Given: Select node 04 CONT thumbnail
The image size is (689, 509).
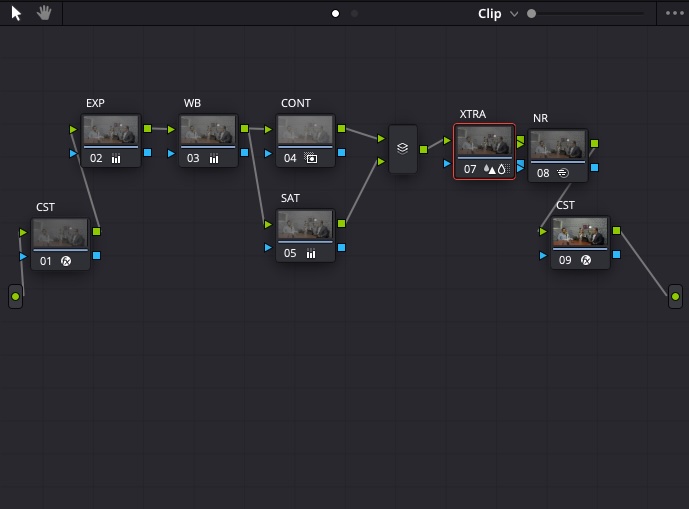Looking at the screenshot, I should pos(305,130).
